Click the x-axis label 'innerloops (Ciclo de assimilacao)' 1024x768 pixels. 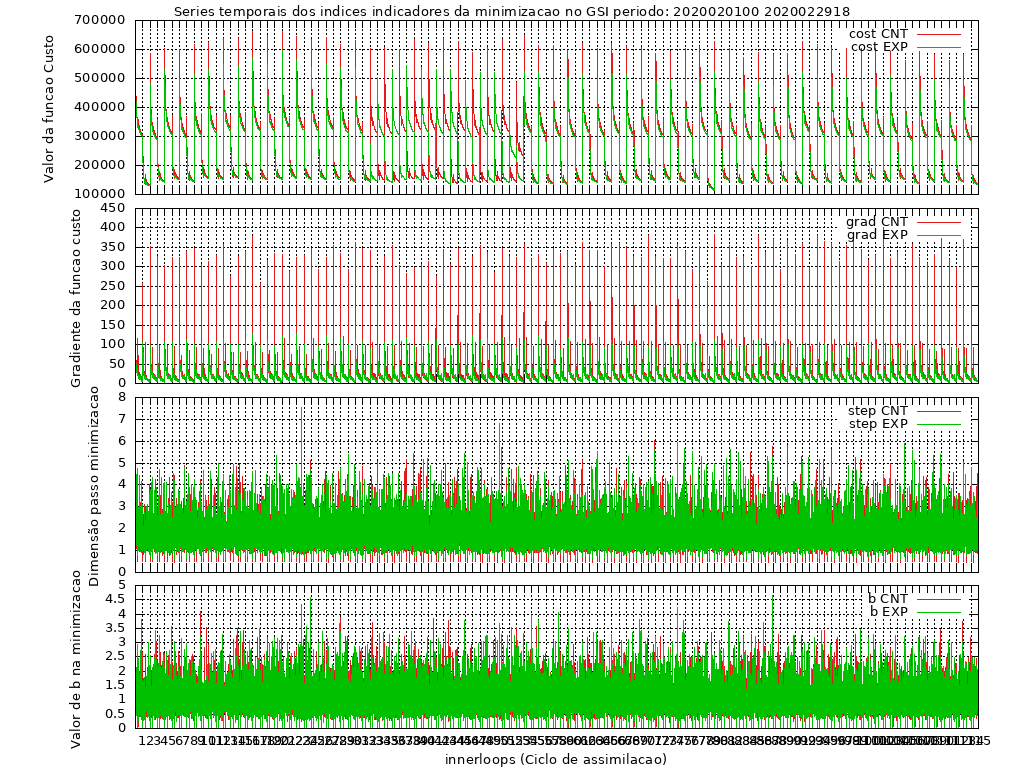(556, 759)
